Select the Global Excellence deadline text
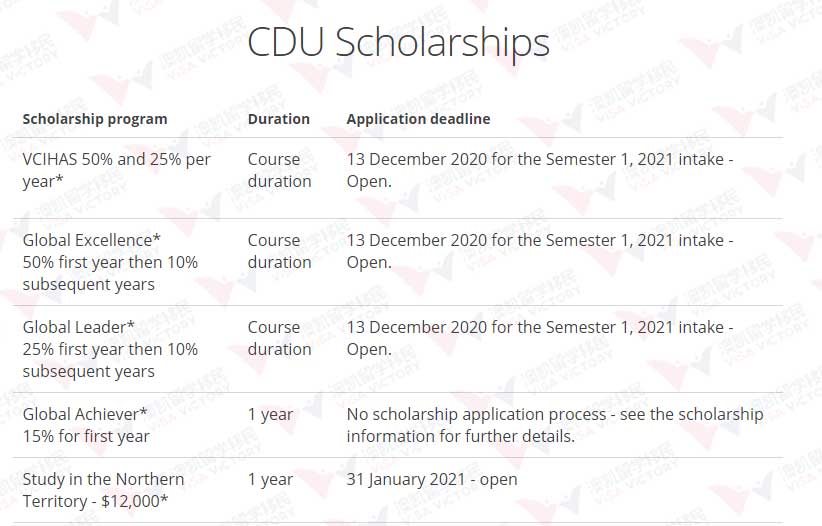The image size is (822, 526). 540,251
